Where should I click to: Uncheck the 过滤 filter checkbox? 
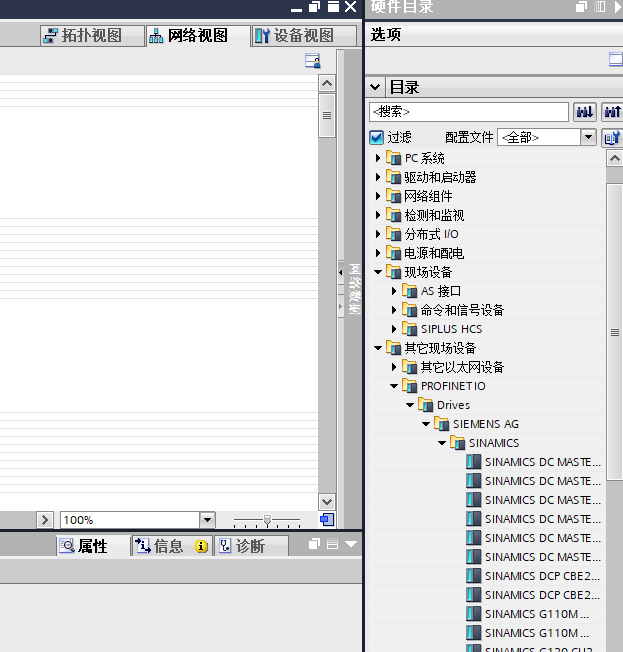377,137
